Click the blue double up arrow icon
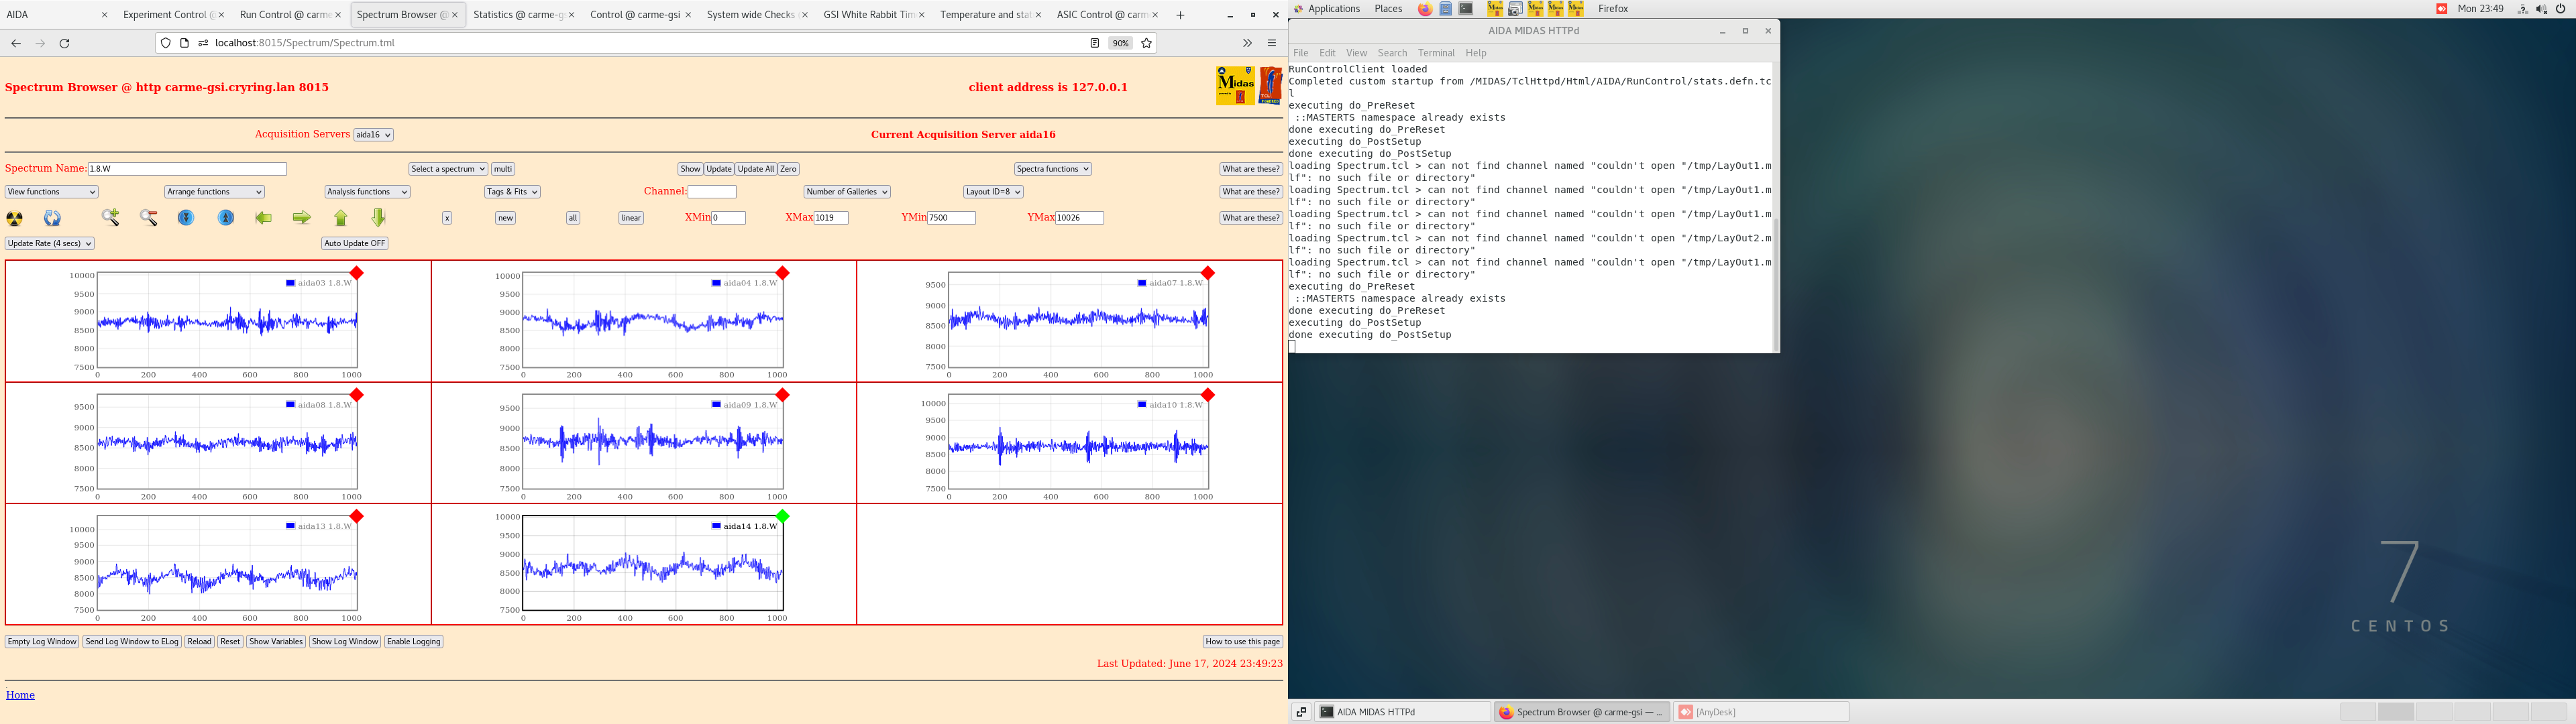2576x724 pixels. click(x=226, y=218)
